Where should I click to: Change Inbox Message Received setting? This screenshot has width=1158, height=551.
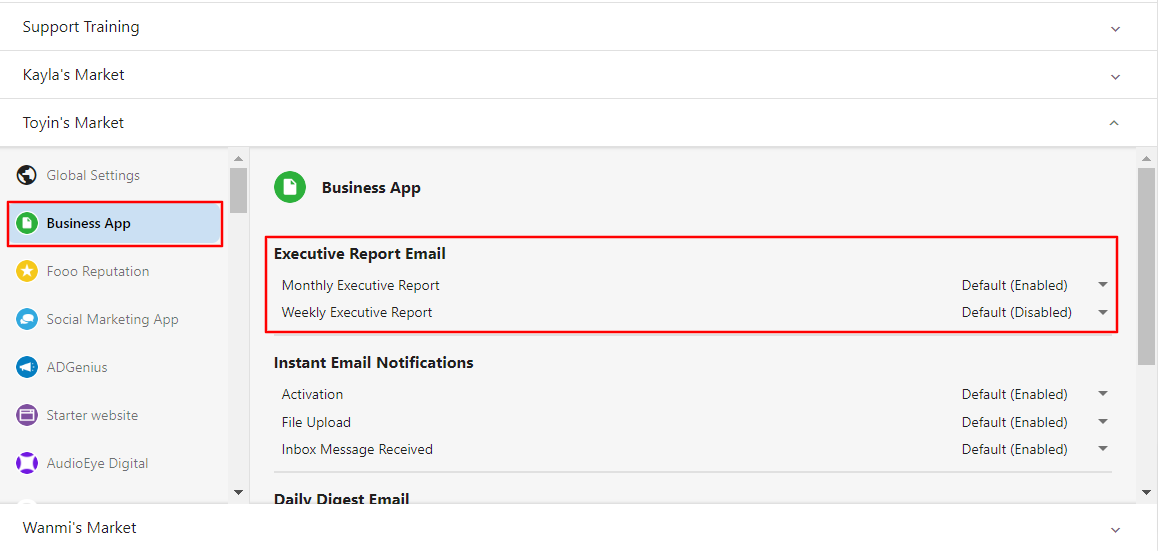1035,449
